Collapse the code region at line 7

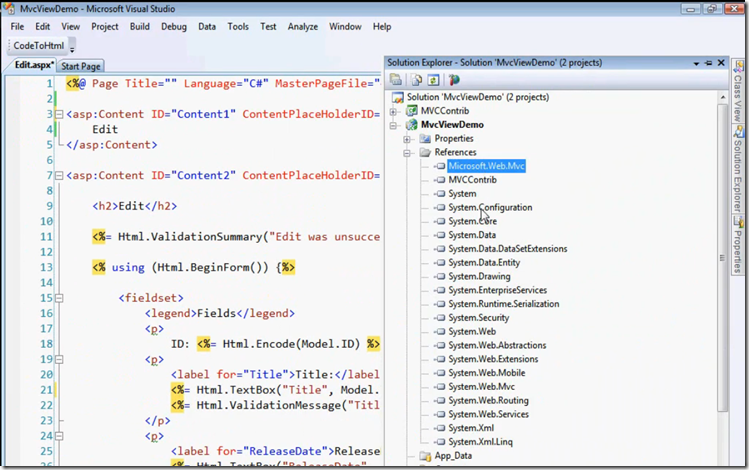coord(59,176)
